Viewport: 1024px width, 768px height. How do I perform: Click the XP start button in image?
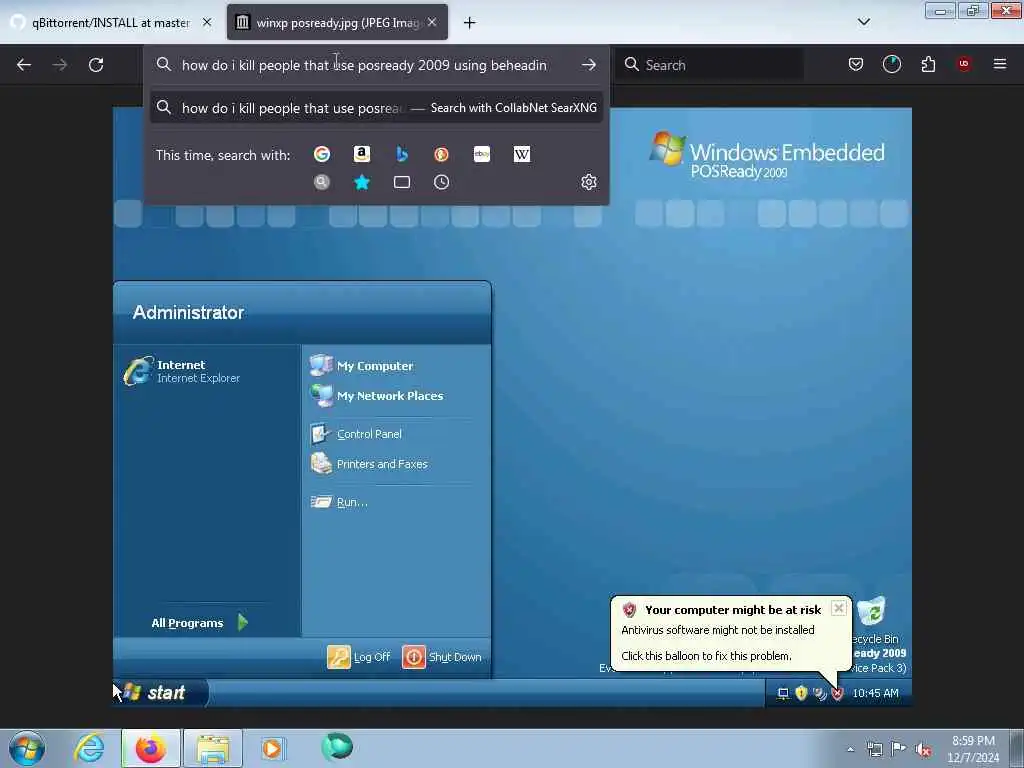click(x=161, y=692)
